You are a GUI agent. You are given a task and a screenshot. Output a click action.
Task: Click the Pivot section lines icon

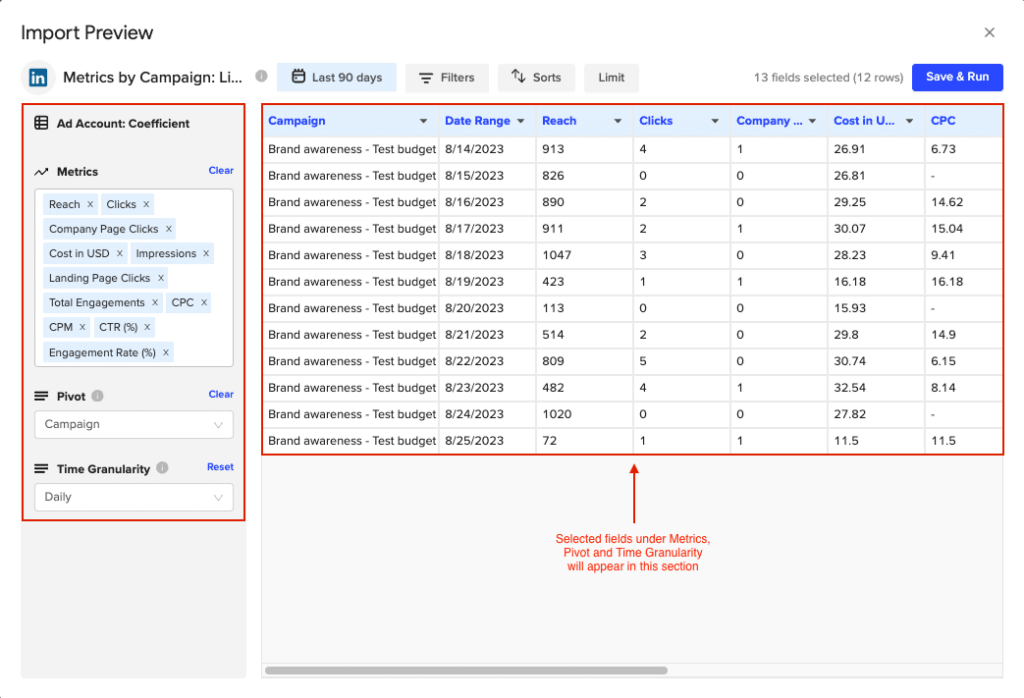(41, 396)
